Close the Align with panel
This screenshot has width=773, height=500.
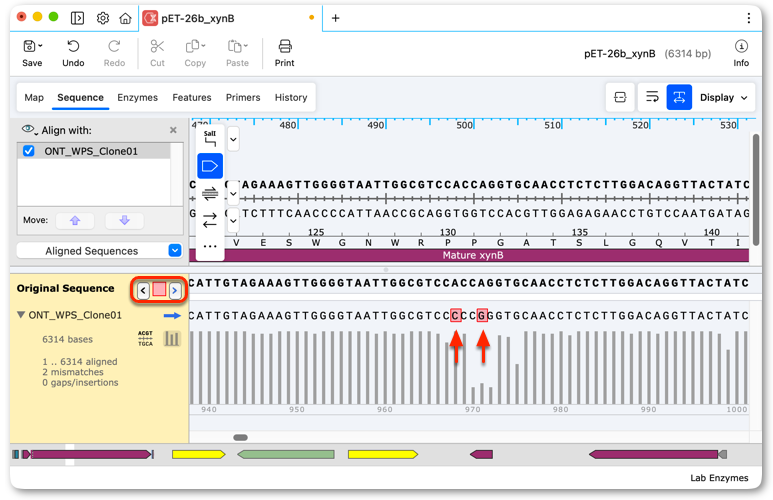(173, 130)
